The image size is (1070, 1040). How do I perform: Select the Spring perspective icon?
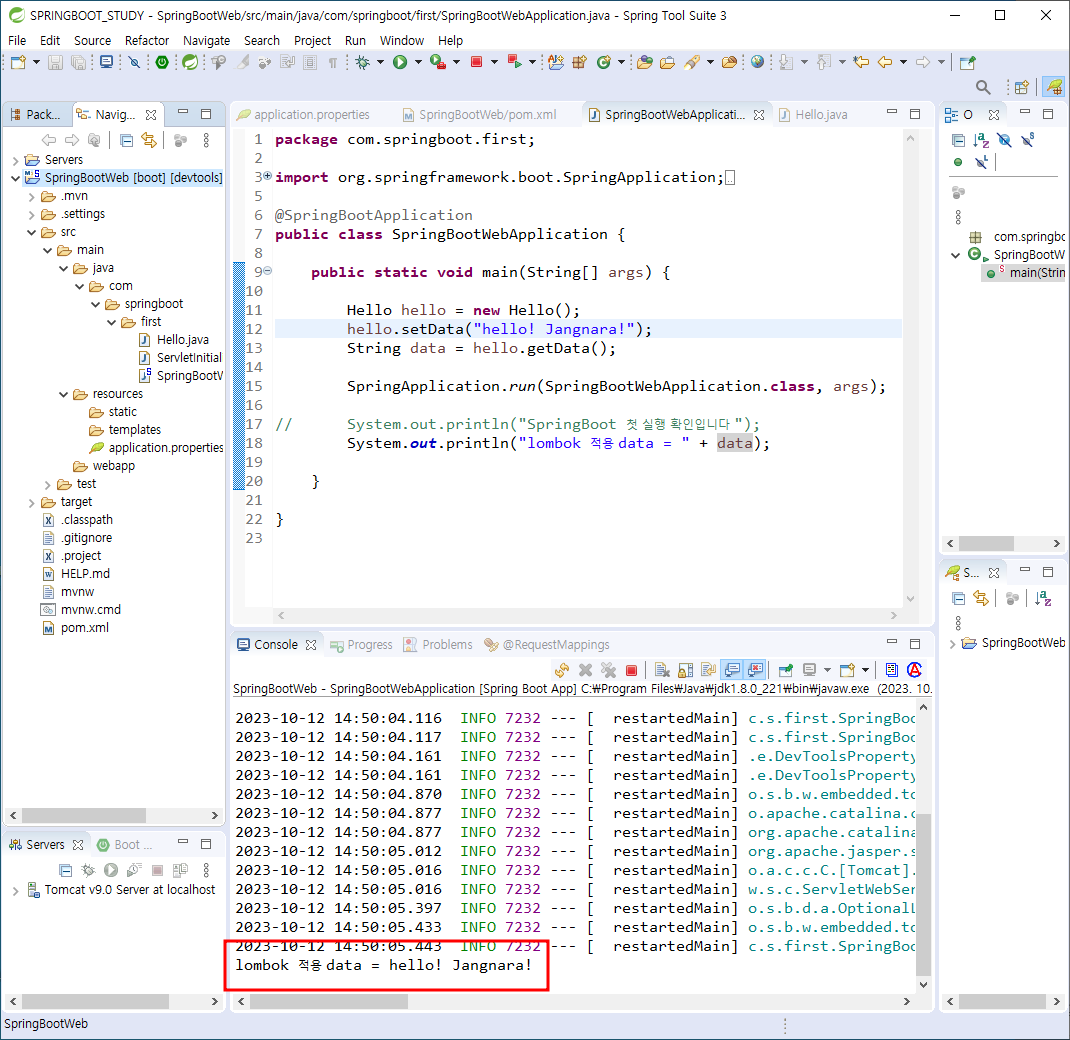(1054, 87)
